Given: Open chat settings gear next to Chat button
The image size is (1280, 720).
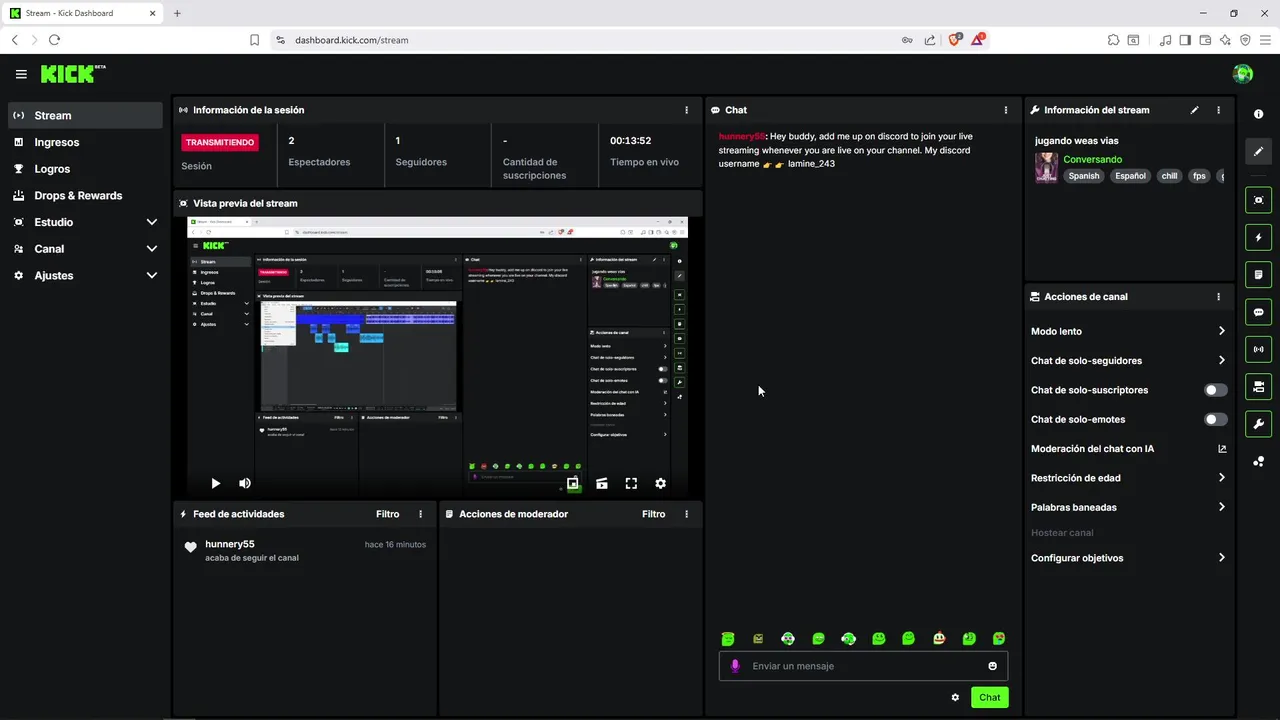Looking at the screenshot, I should [x=955, y=697].
